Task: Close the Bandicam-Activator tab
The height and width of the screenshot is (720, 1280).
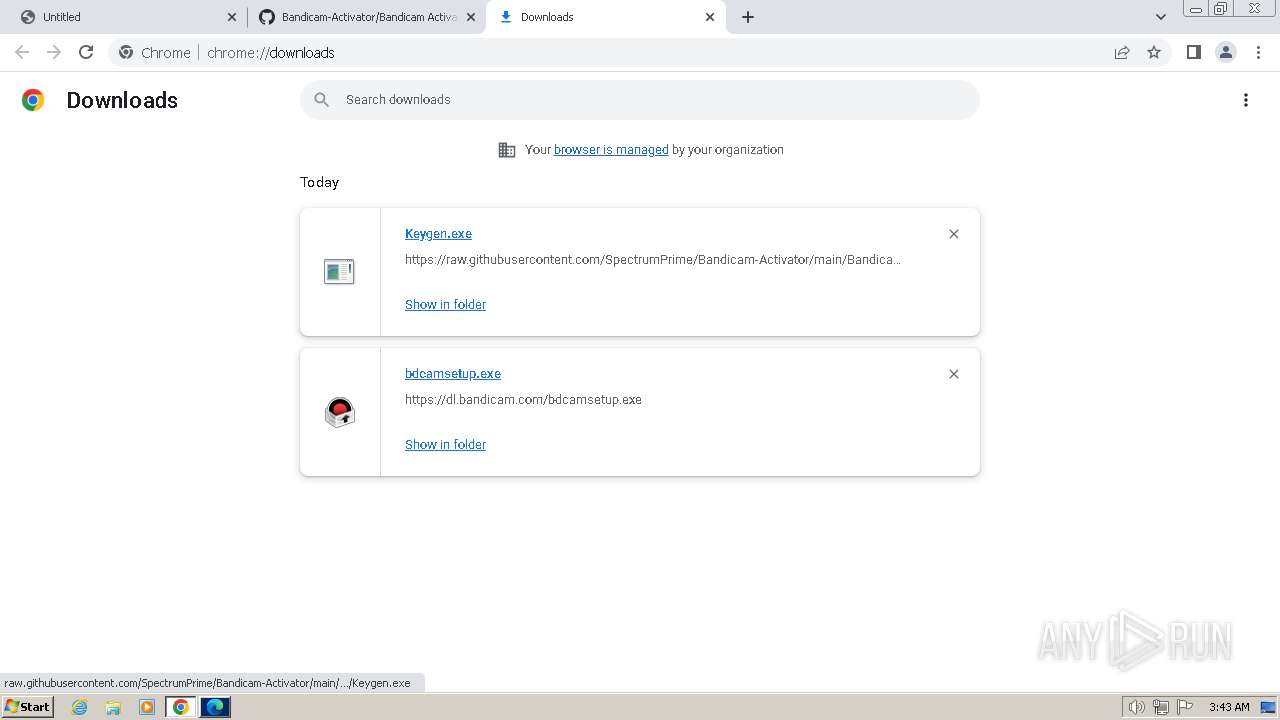Action: (471, 17)
